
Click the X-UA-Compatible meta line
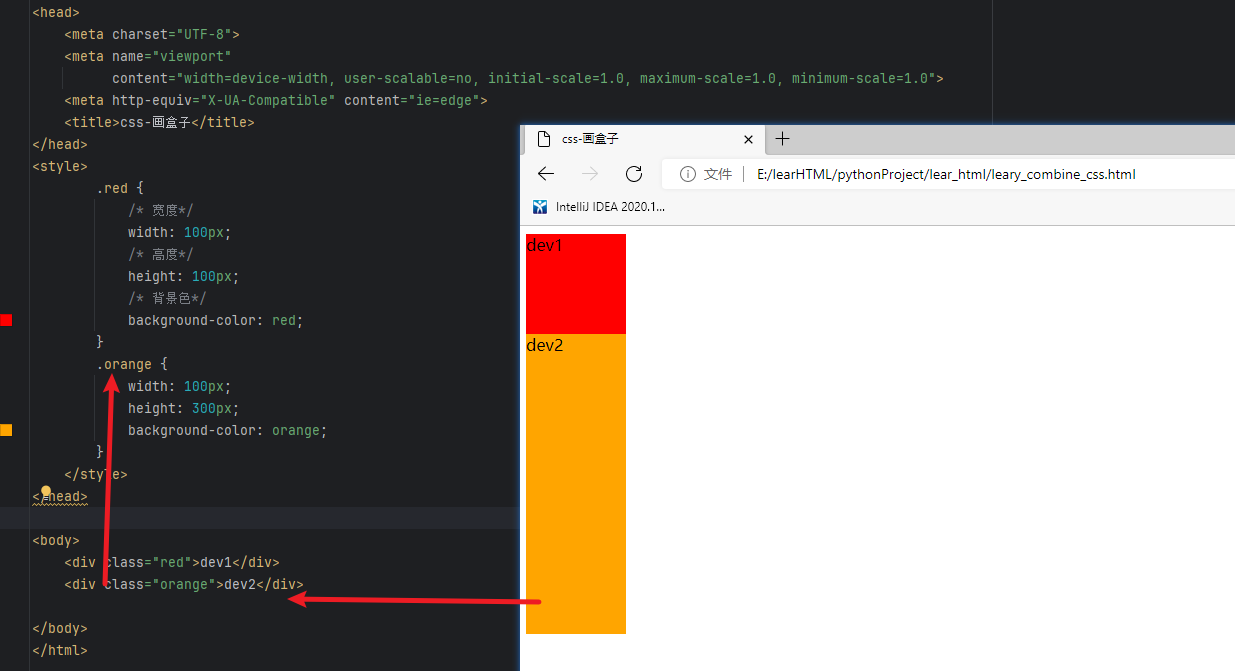[276, 100]
